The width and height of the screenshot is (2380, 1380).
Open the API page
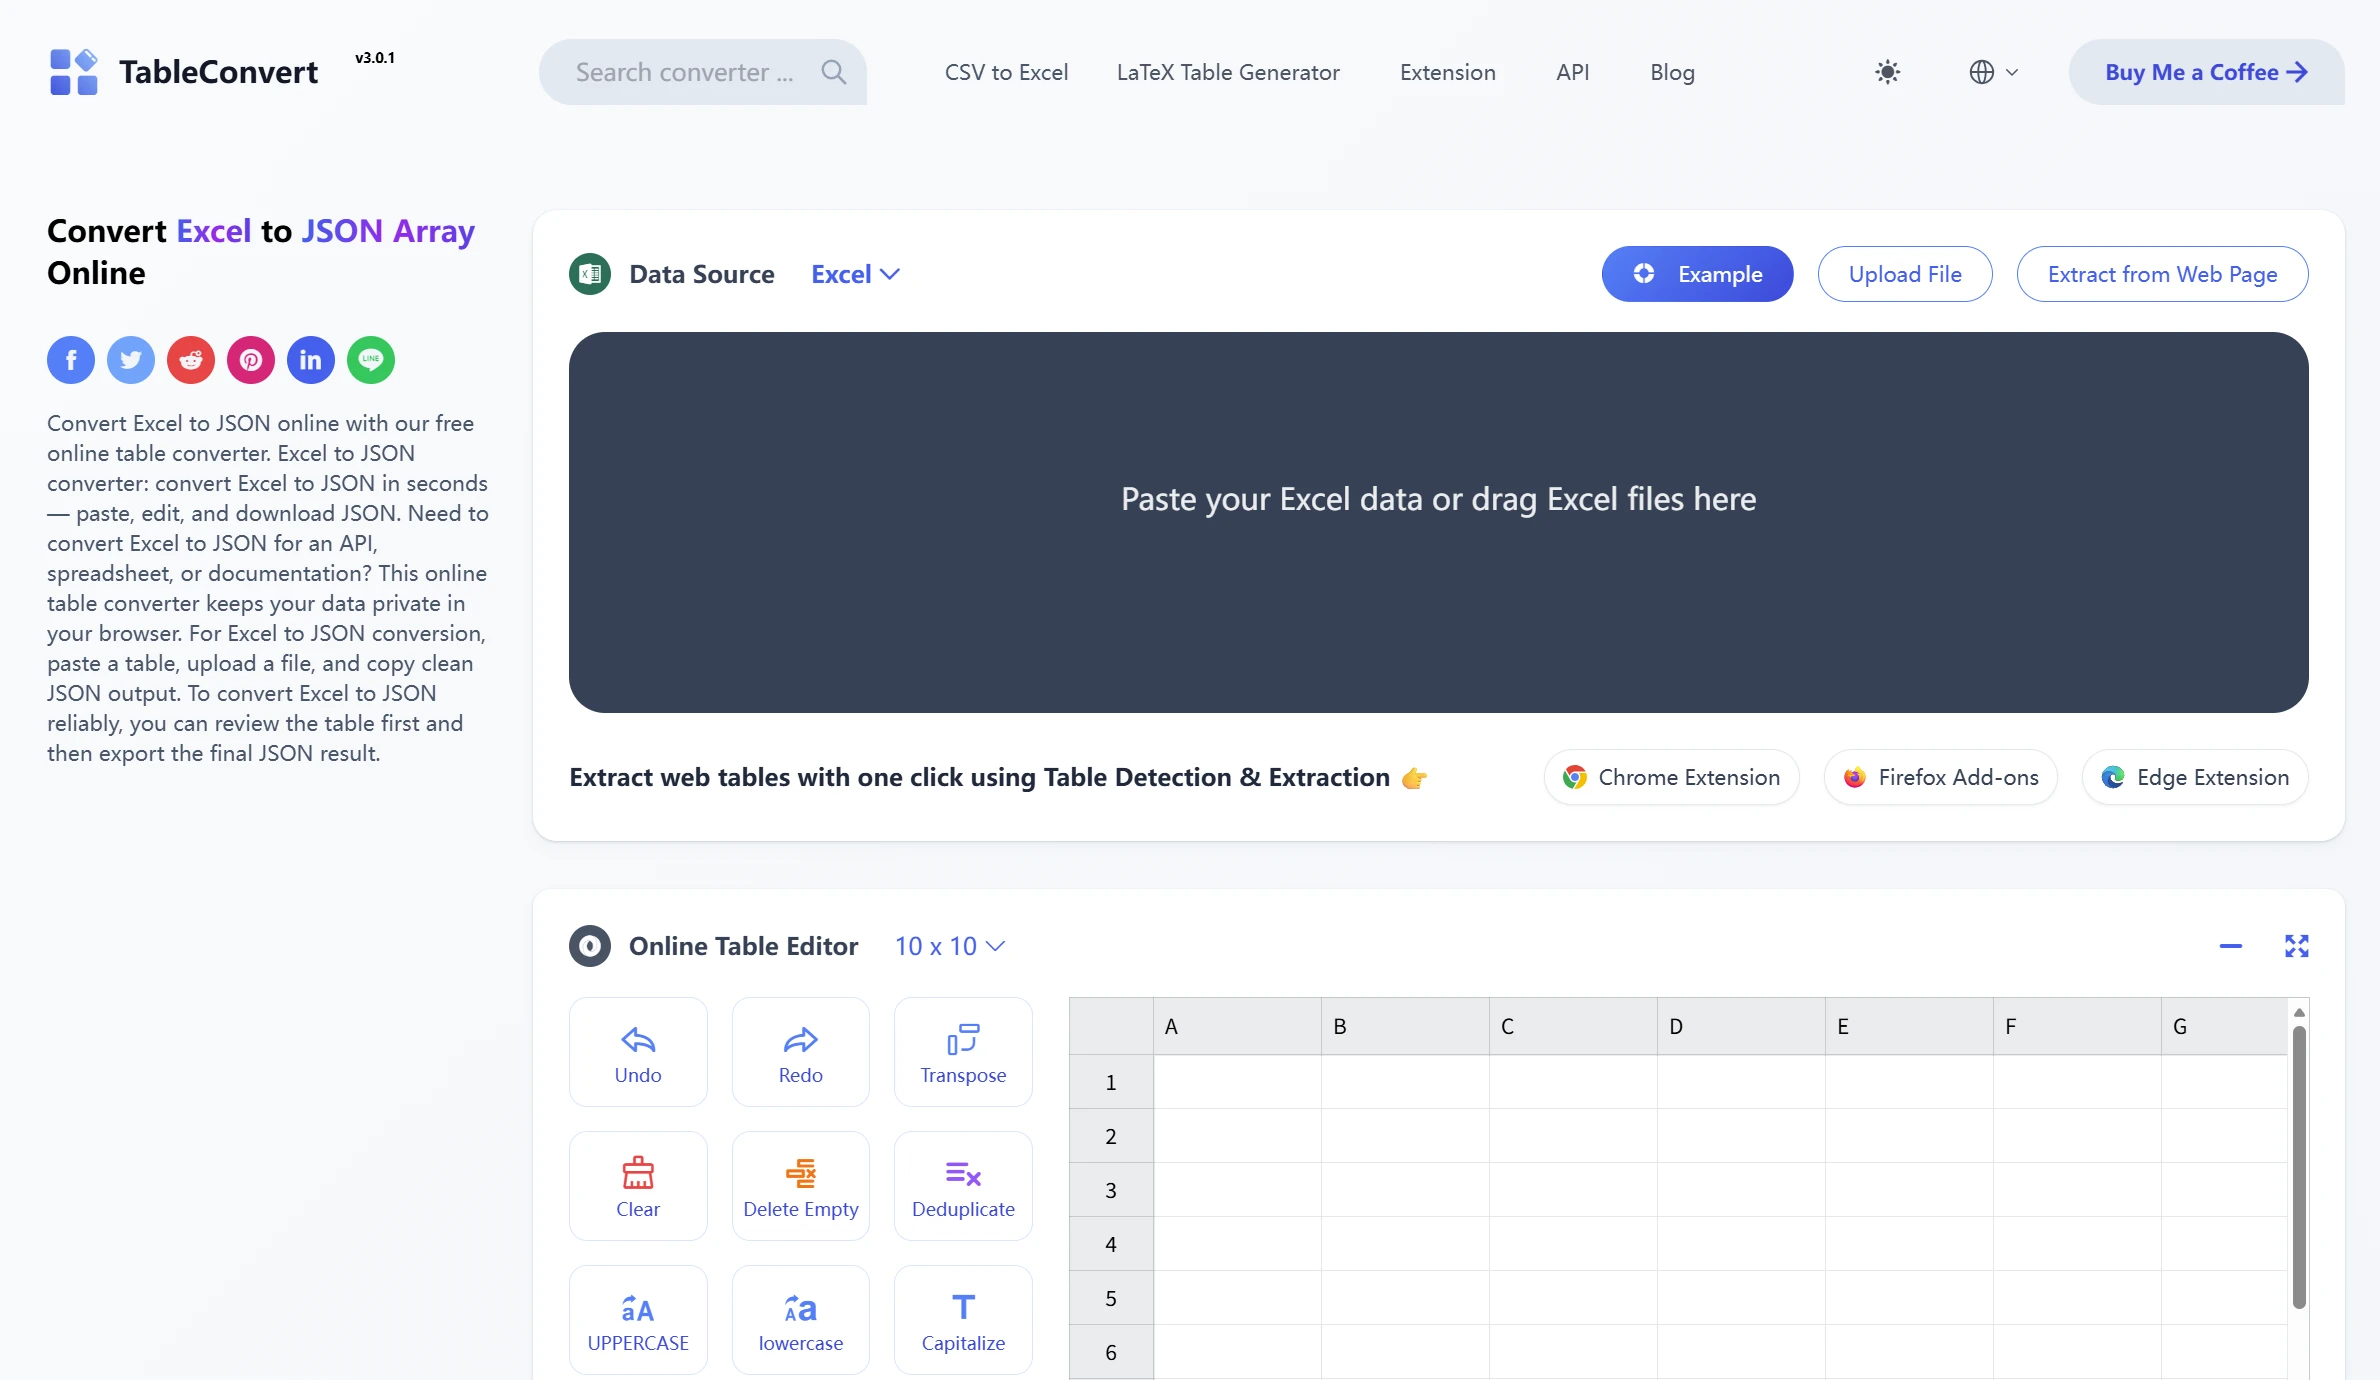coord(1573,72)
